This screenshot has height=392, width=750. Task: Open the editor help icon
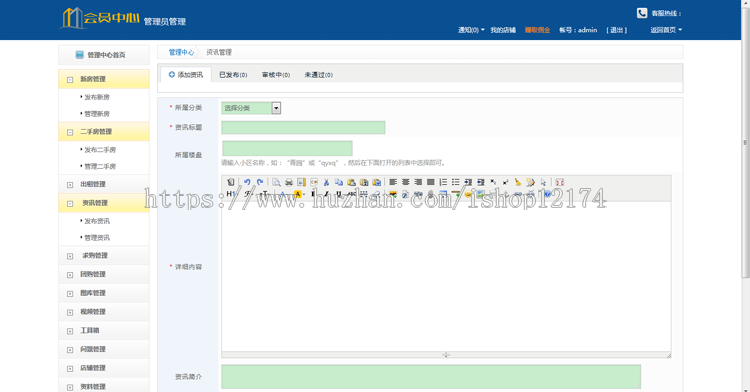547,194
